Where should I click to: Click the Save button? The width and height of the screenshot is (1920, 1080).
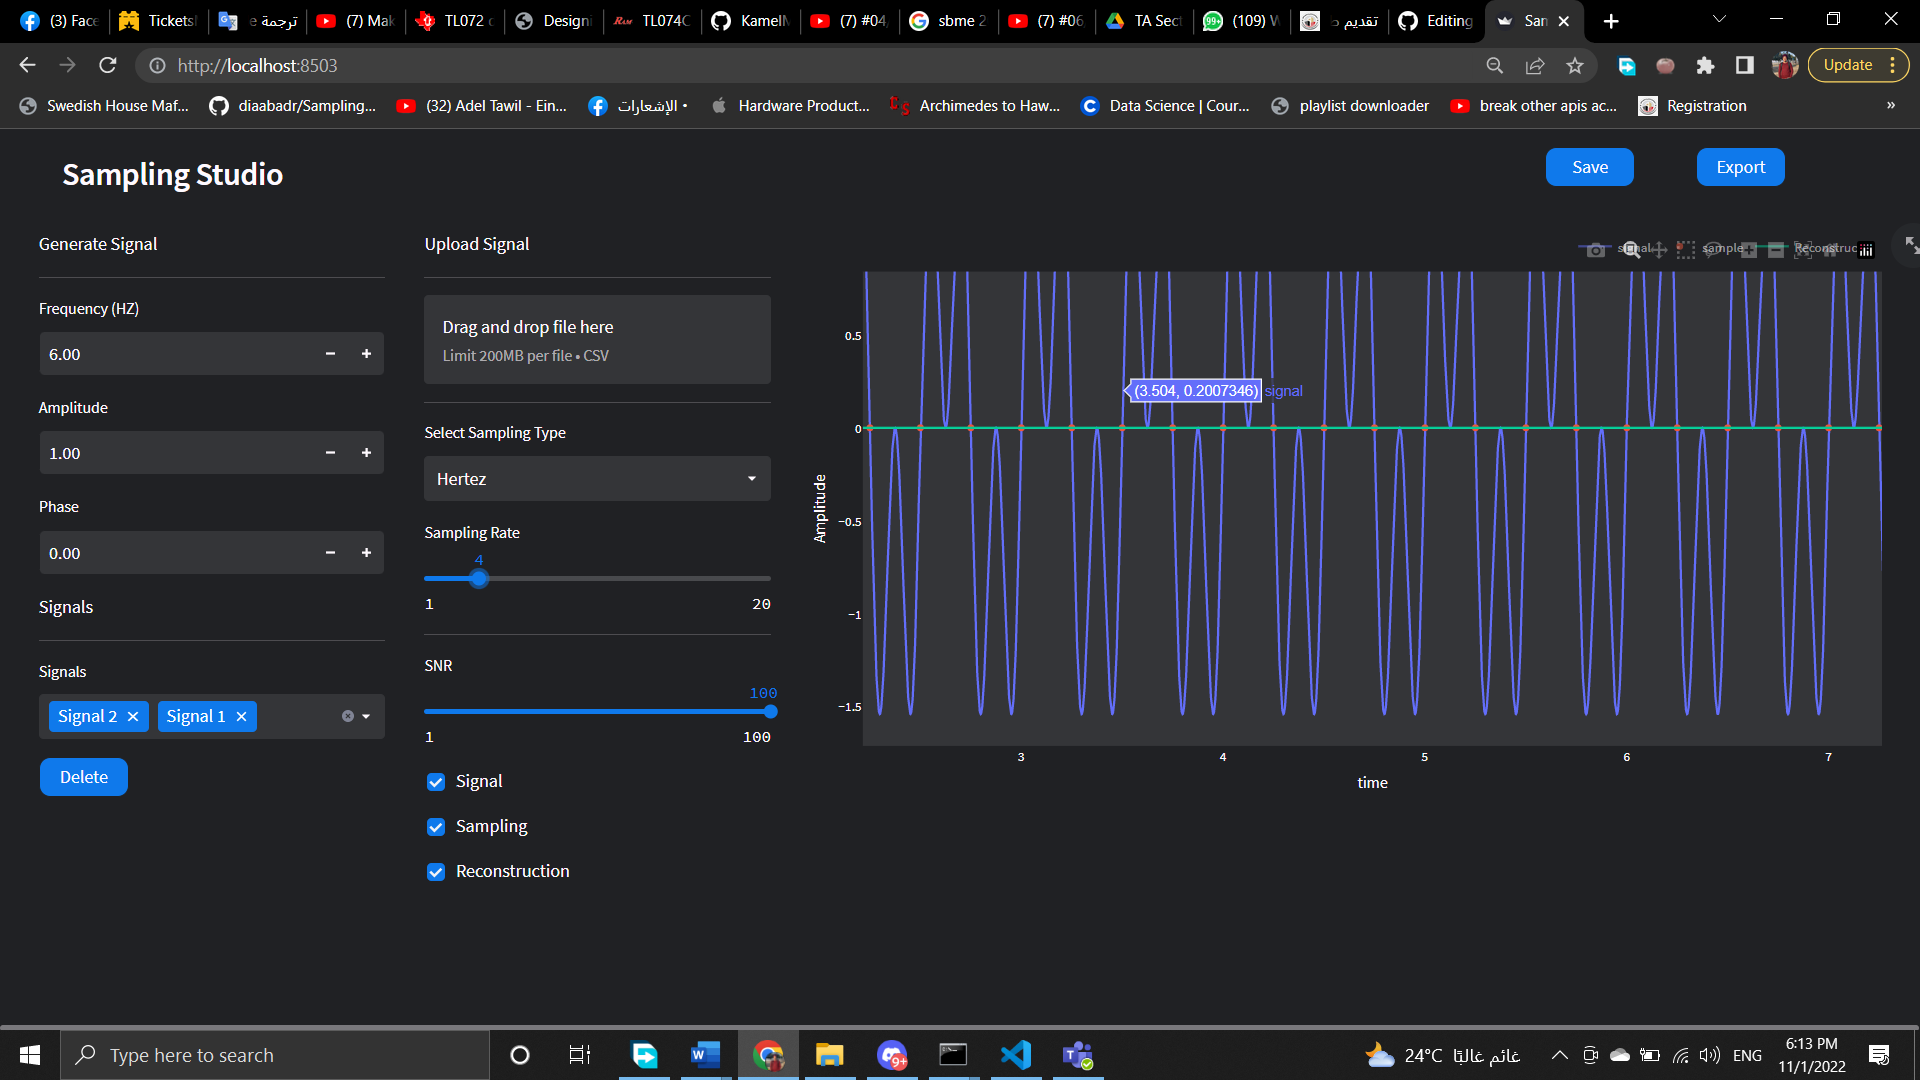click(1589, 167)
